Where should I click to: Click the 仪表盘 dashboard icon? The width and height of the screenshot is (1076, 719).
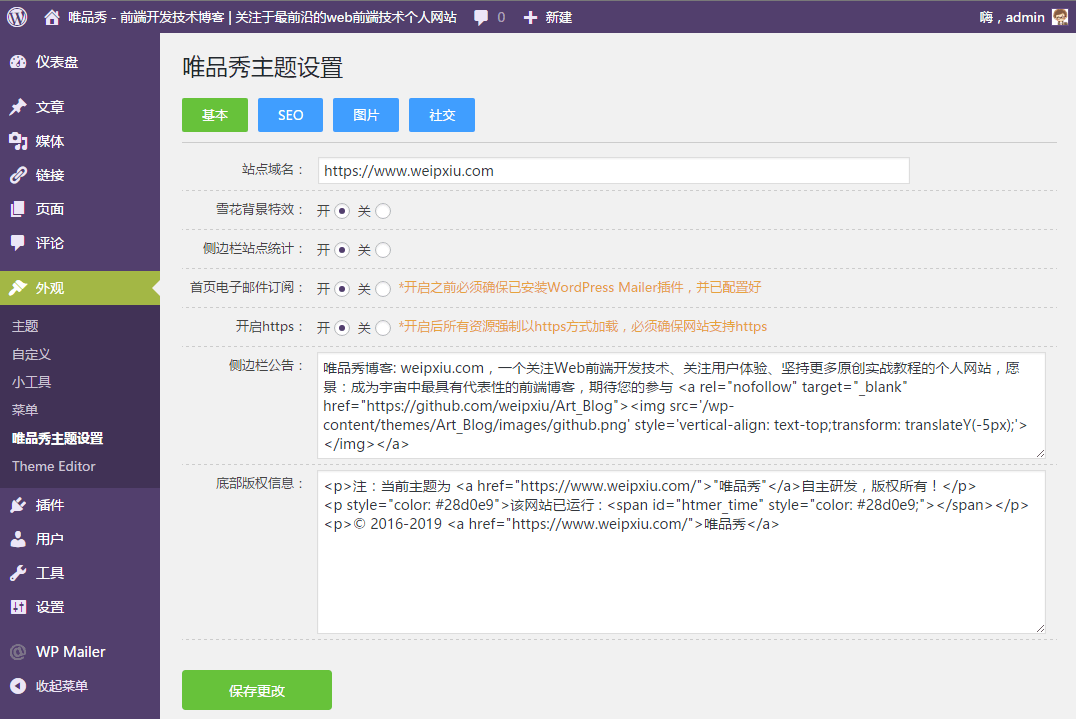(18, 62)
